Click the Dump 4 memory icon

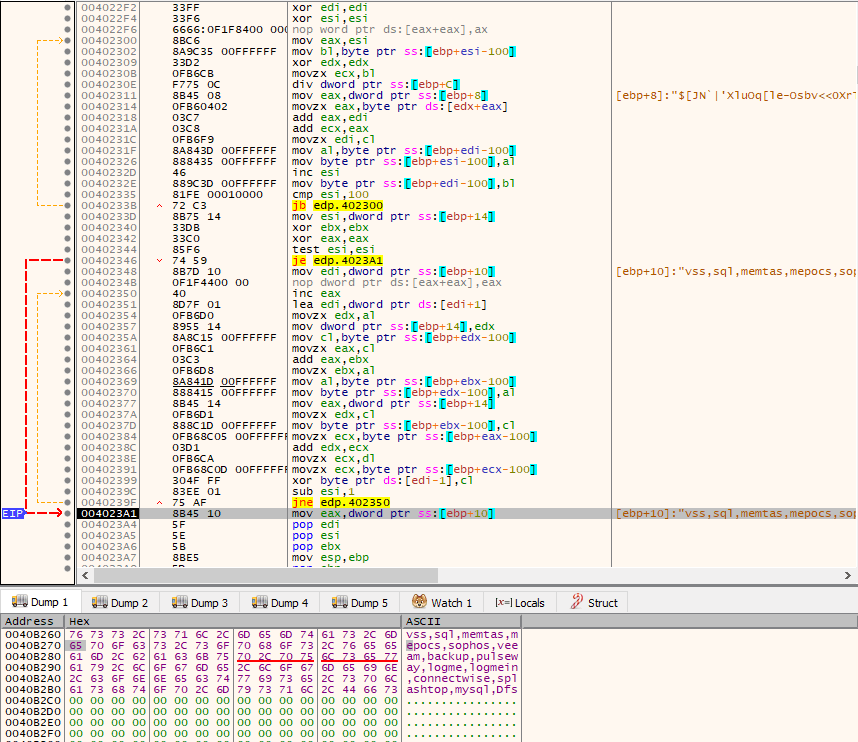(x=259, y=602)
